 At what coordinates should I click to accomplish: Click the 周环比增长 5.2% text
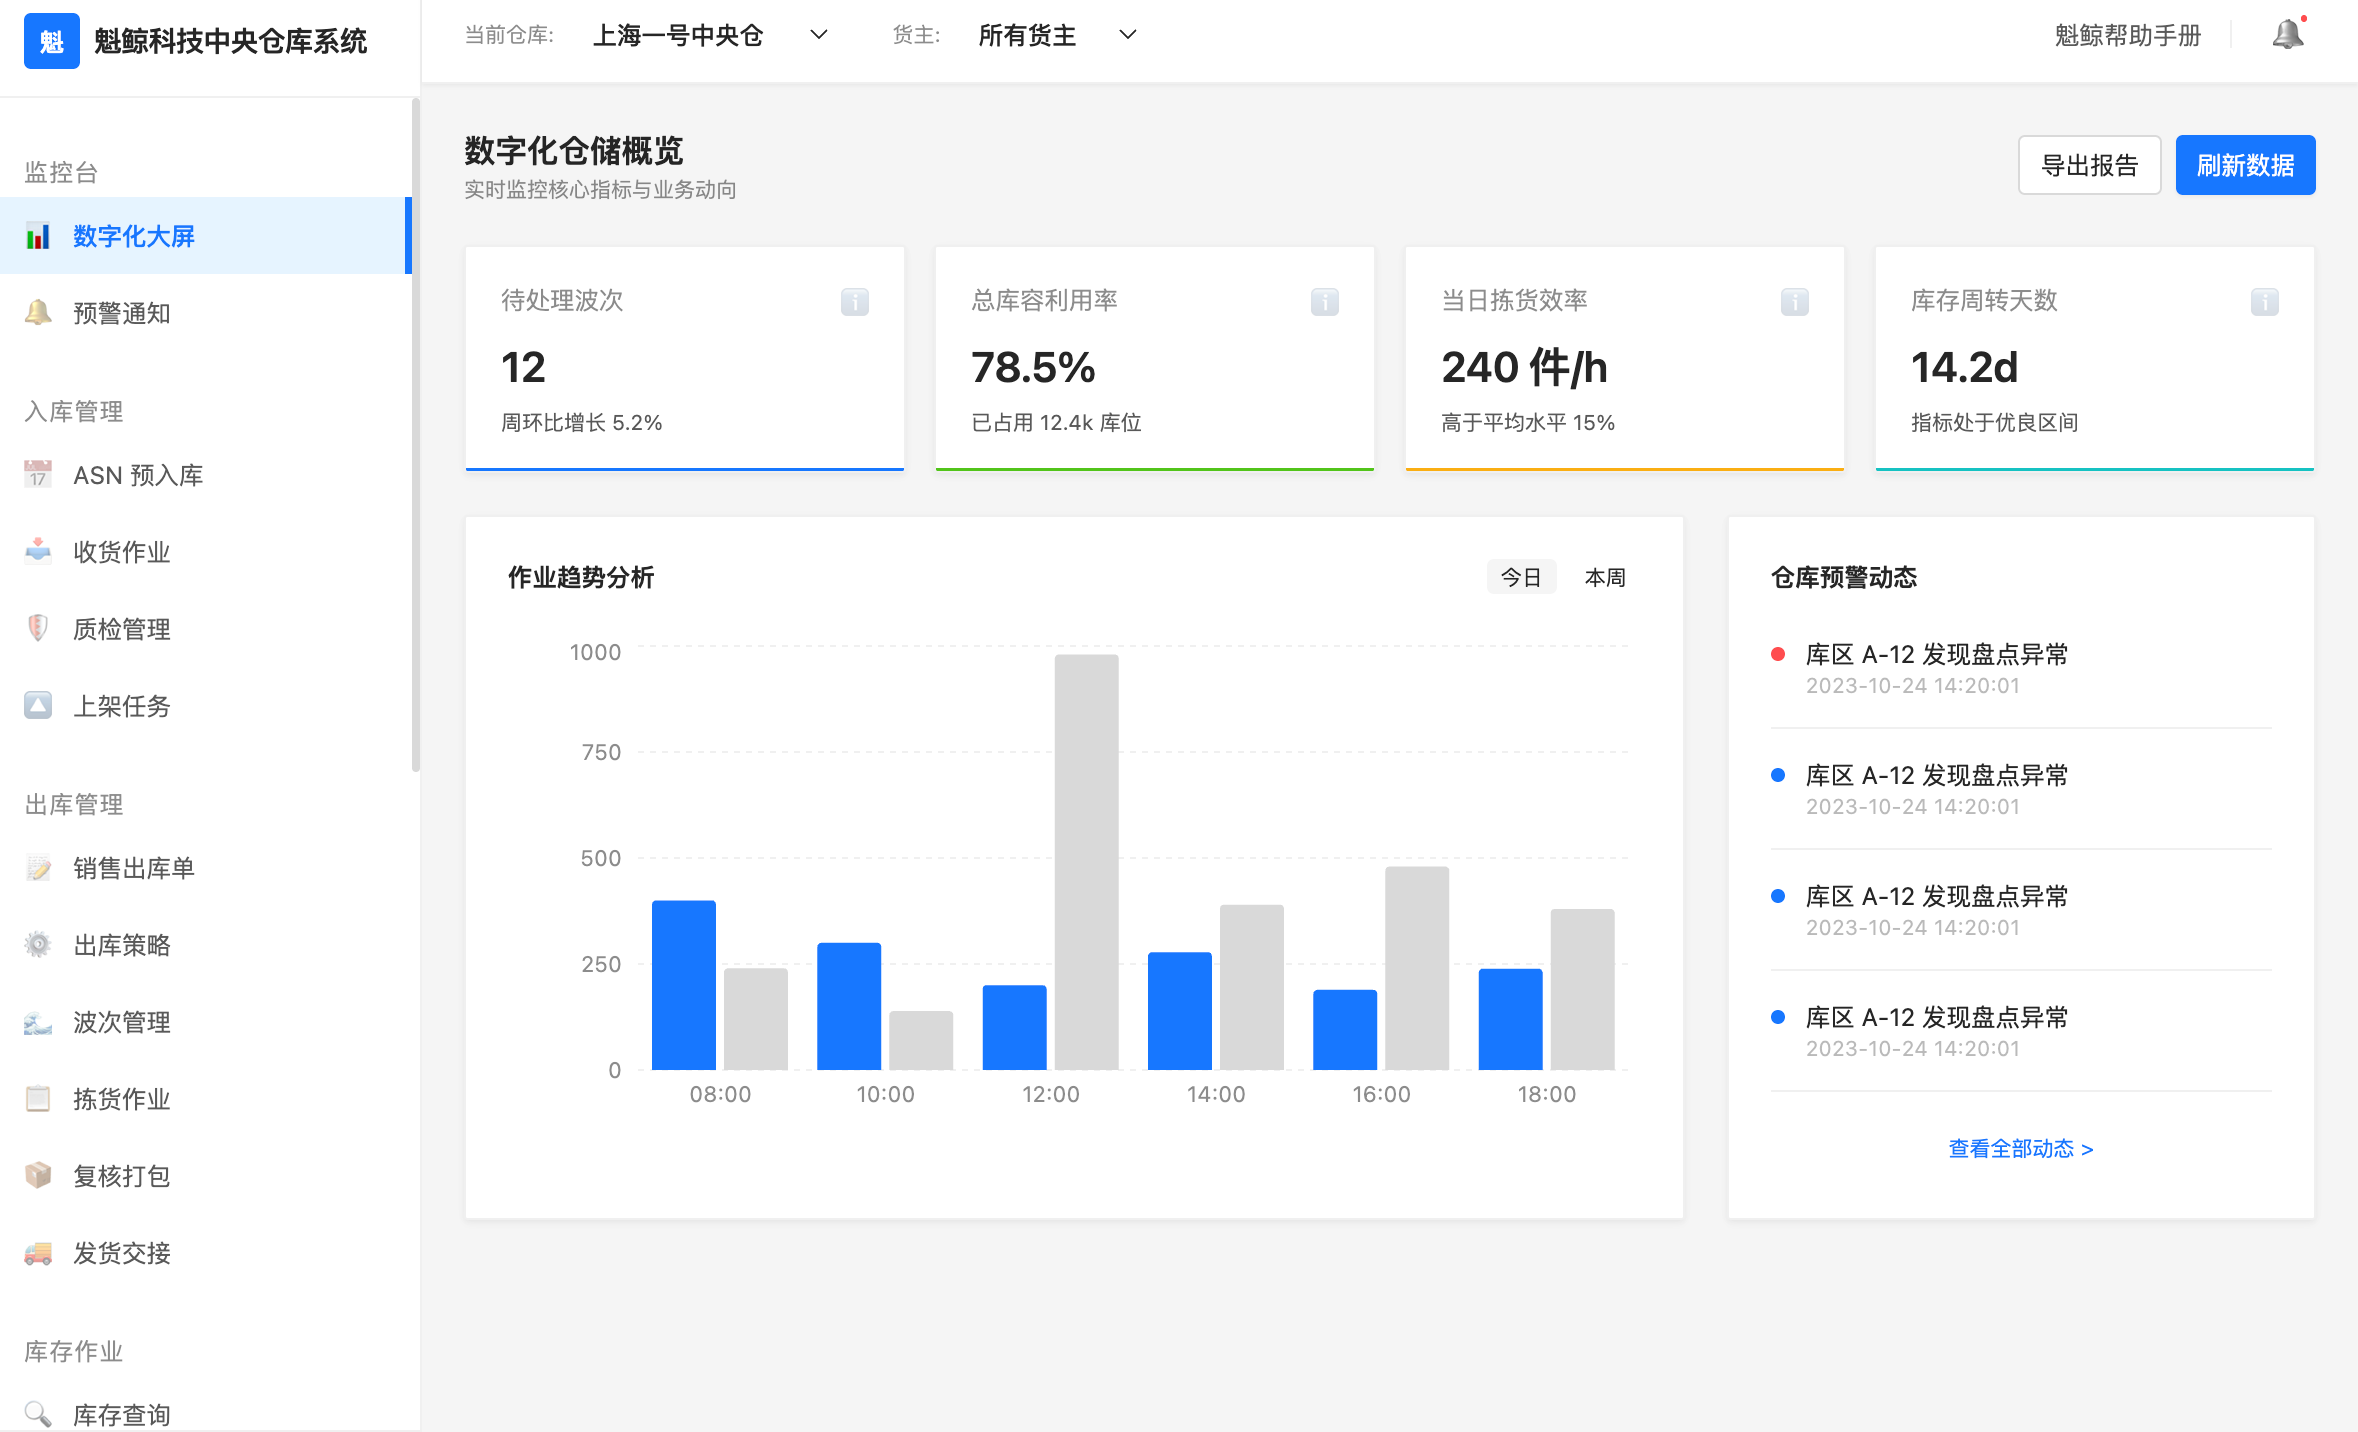click(581, 422)
